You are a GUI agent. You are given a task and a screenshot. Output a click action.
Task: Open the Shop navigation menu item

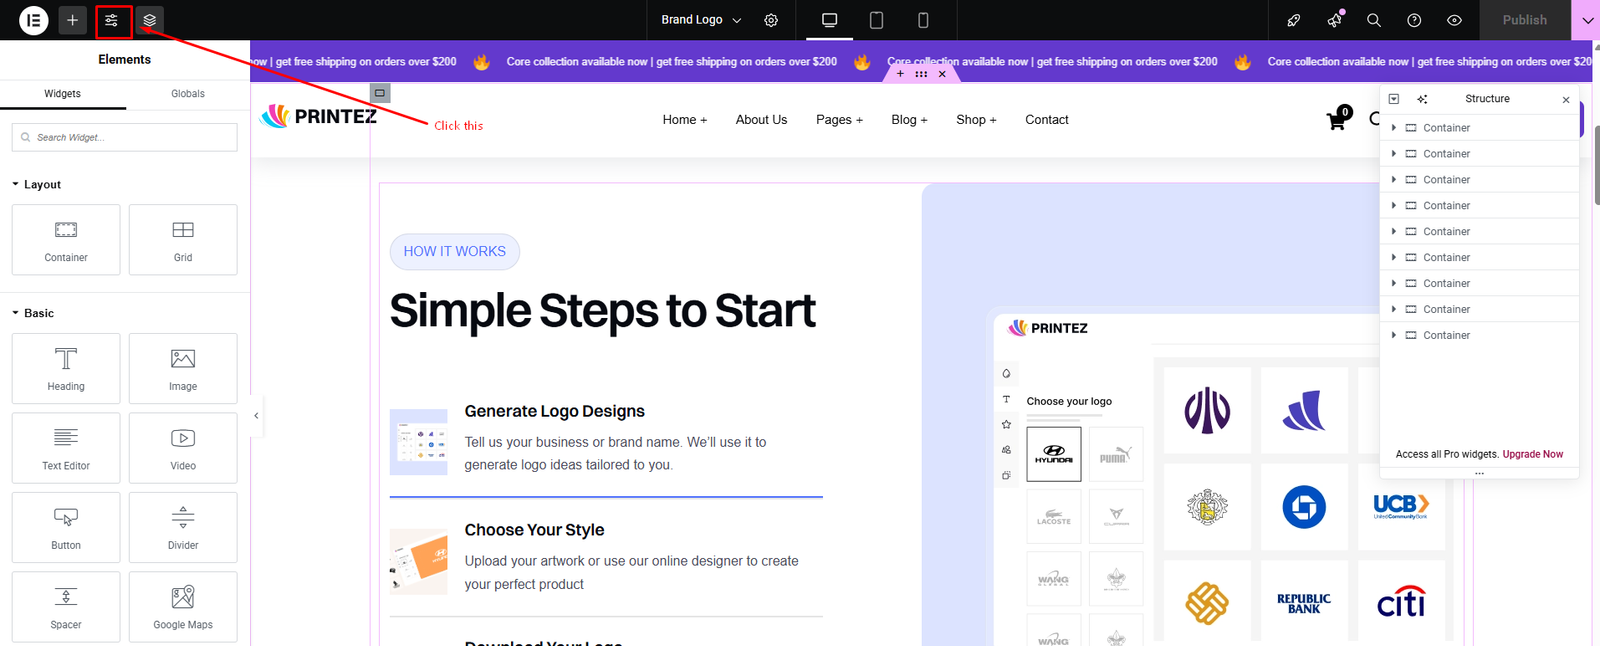pyautogui.click(x=975, y=120)
